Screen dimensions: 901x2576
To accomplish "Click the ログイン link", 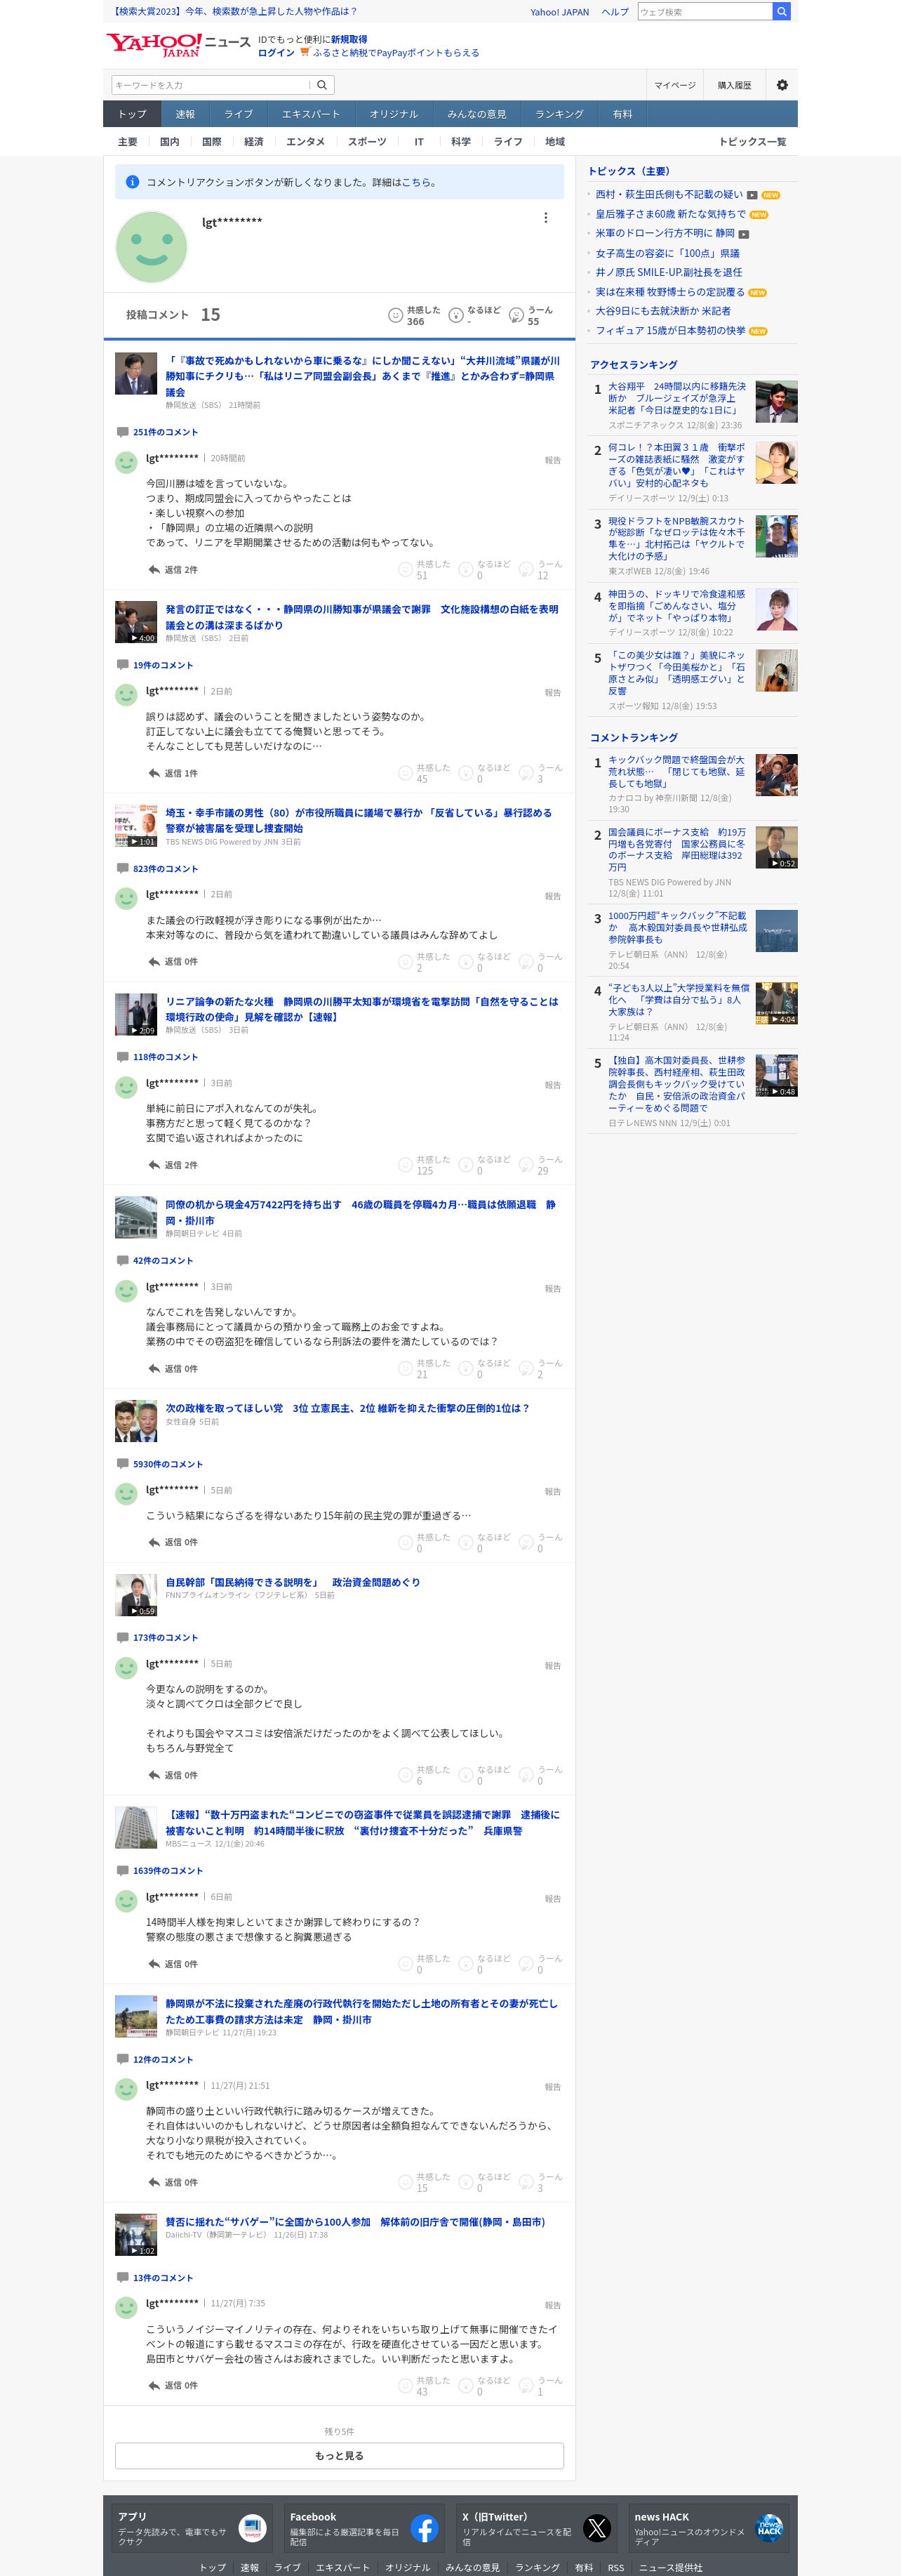I will point(276,53).
